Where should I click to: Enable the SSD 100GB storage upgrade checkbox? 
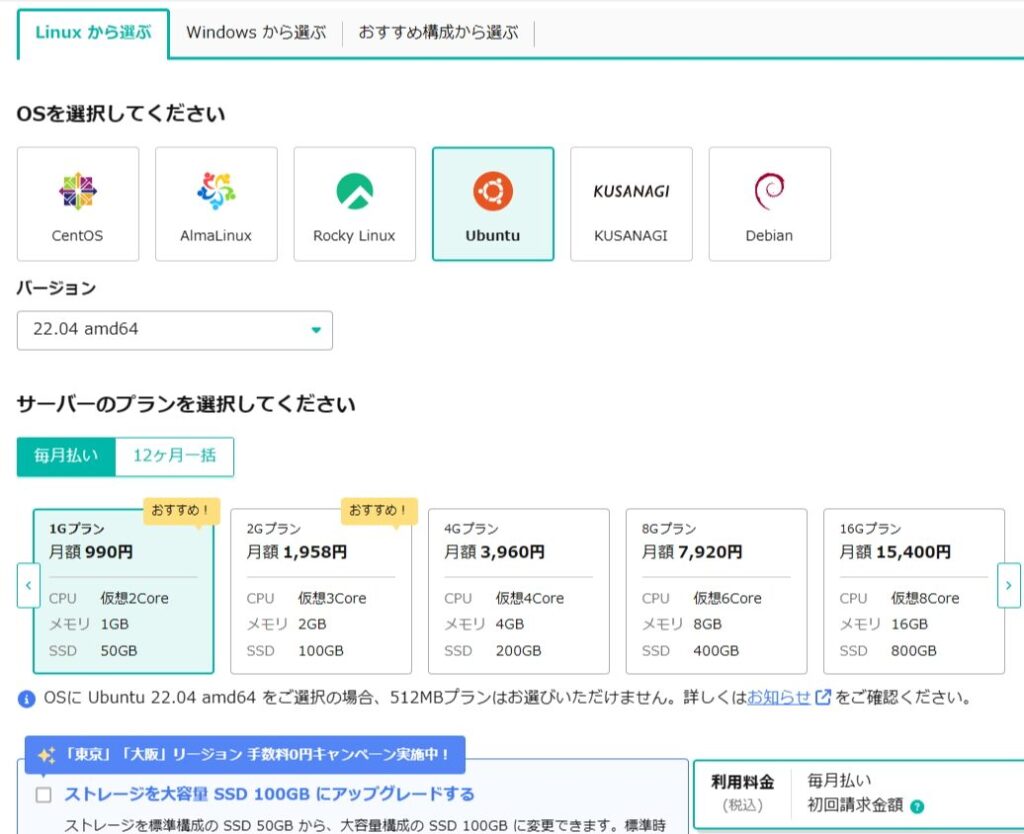click(41, 793)
